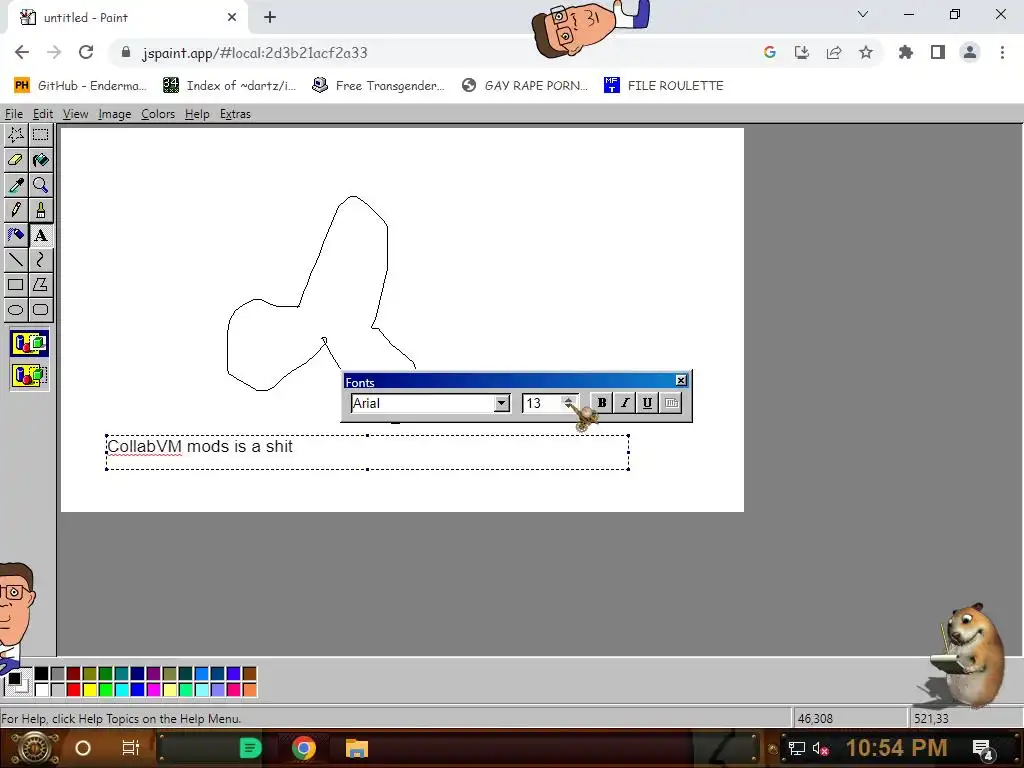Open Task View from the taskbar

tap(131, 748)
